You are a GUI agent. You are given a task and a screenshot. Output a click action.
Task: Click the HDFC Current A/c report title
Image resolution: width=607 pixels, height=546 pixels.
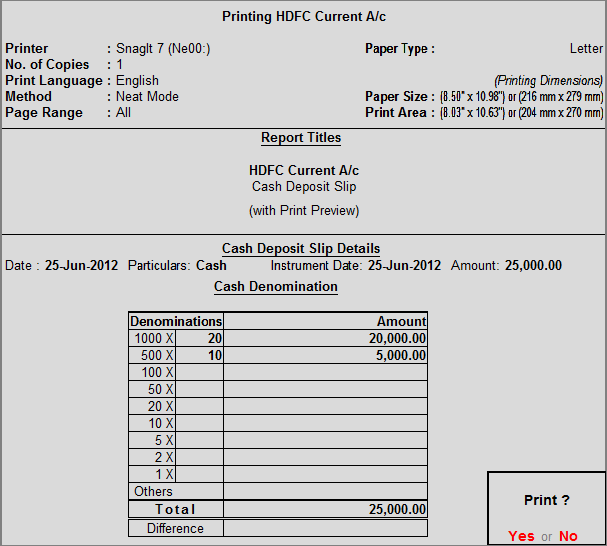click(304, 170)
